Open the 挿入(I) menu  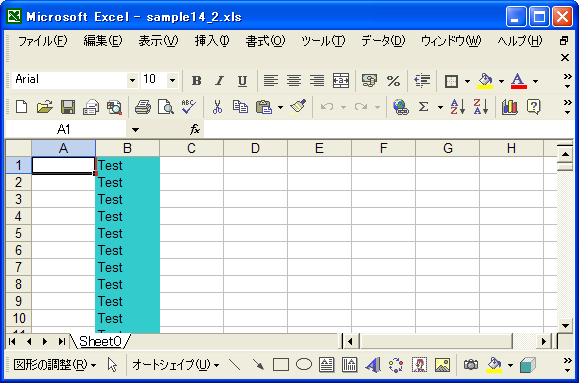pyautogui.click(x=212, y=41)
